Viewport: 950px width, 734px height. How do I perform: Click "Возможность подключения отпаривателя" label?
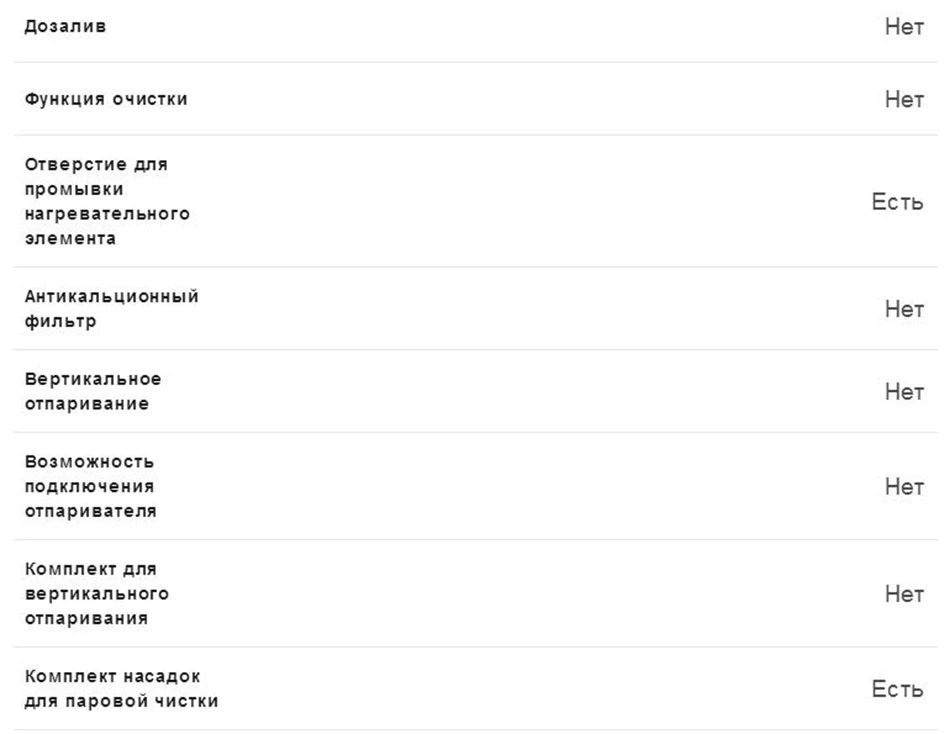tap(90, 487)
